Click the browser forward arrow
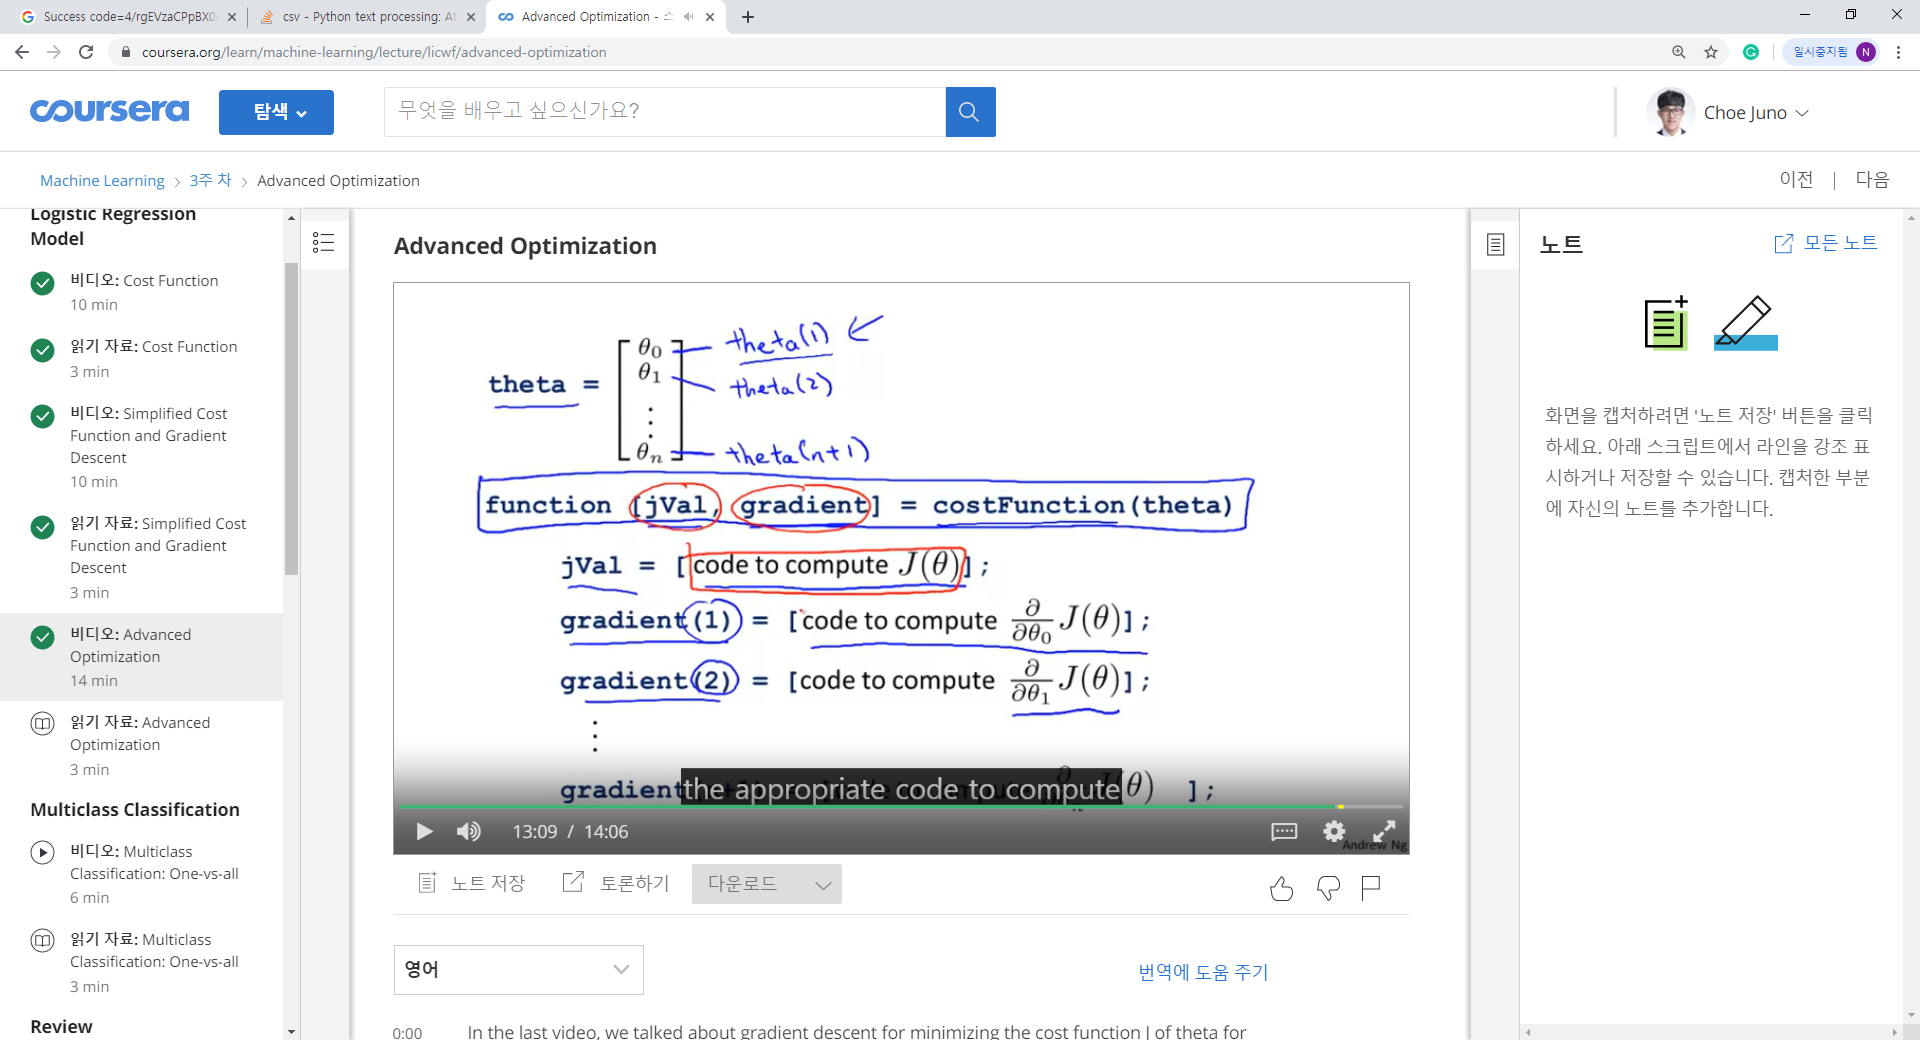 click(54, 52)
